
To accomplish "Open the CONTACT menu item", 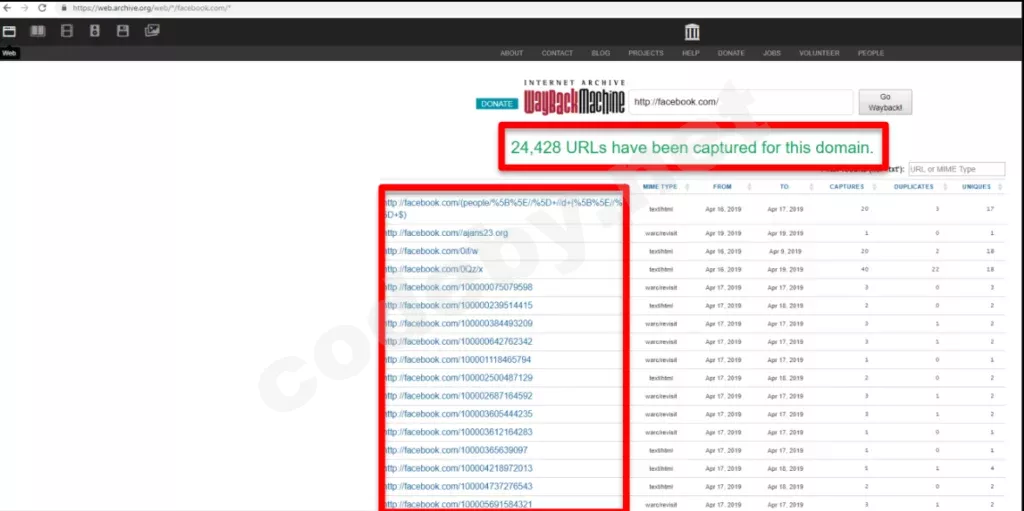I will pyautogui.click(x=557, y=53).
